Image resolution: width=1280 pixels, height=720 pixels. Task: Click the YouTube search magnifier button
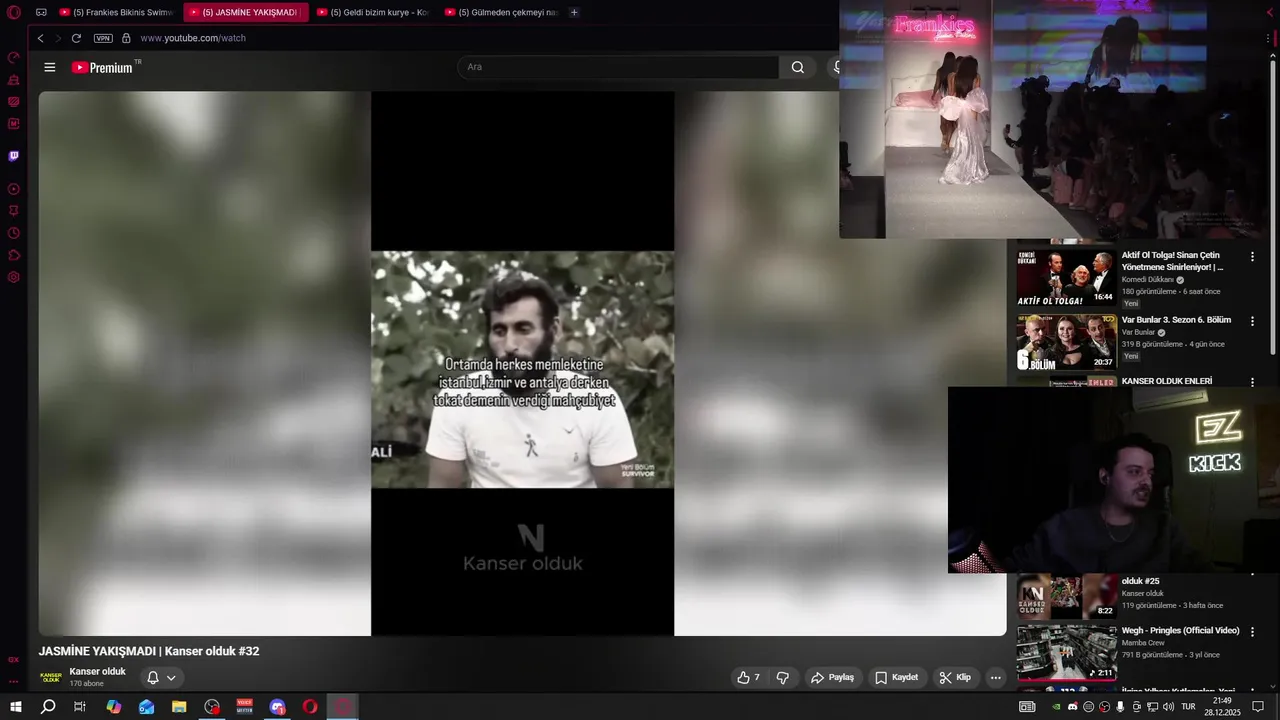(x=797, y=67)
